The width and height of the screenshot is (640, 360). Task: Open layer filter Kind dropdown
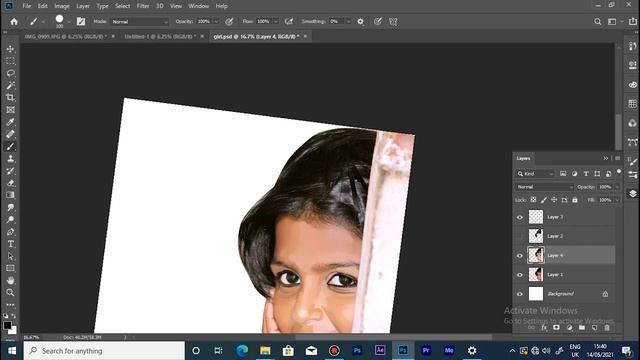coord(535,174)
